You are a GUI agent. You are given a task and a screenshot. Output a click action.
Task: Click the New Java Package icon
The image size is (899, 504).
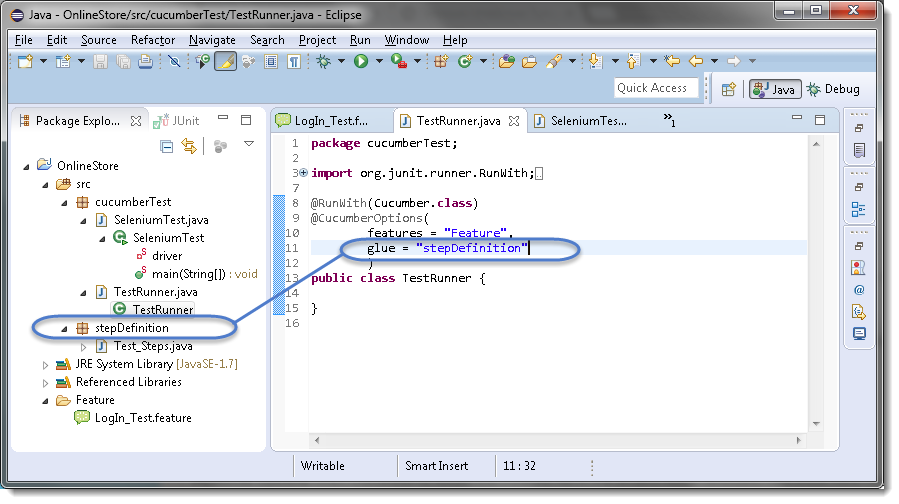441,61
